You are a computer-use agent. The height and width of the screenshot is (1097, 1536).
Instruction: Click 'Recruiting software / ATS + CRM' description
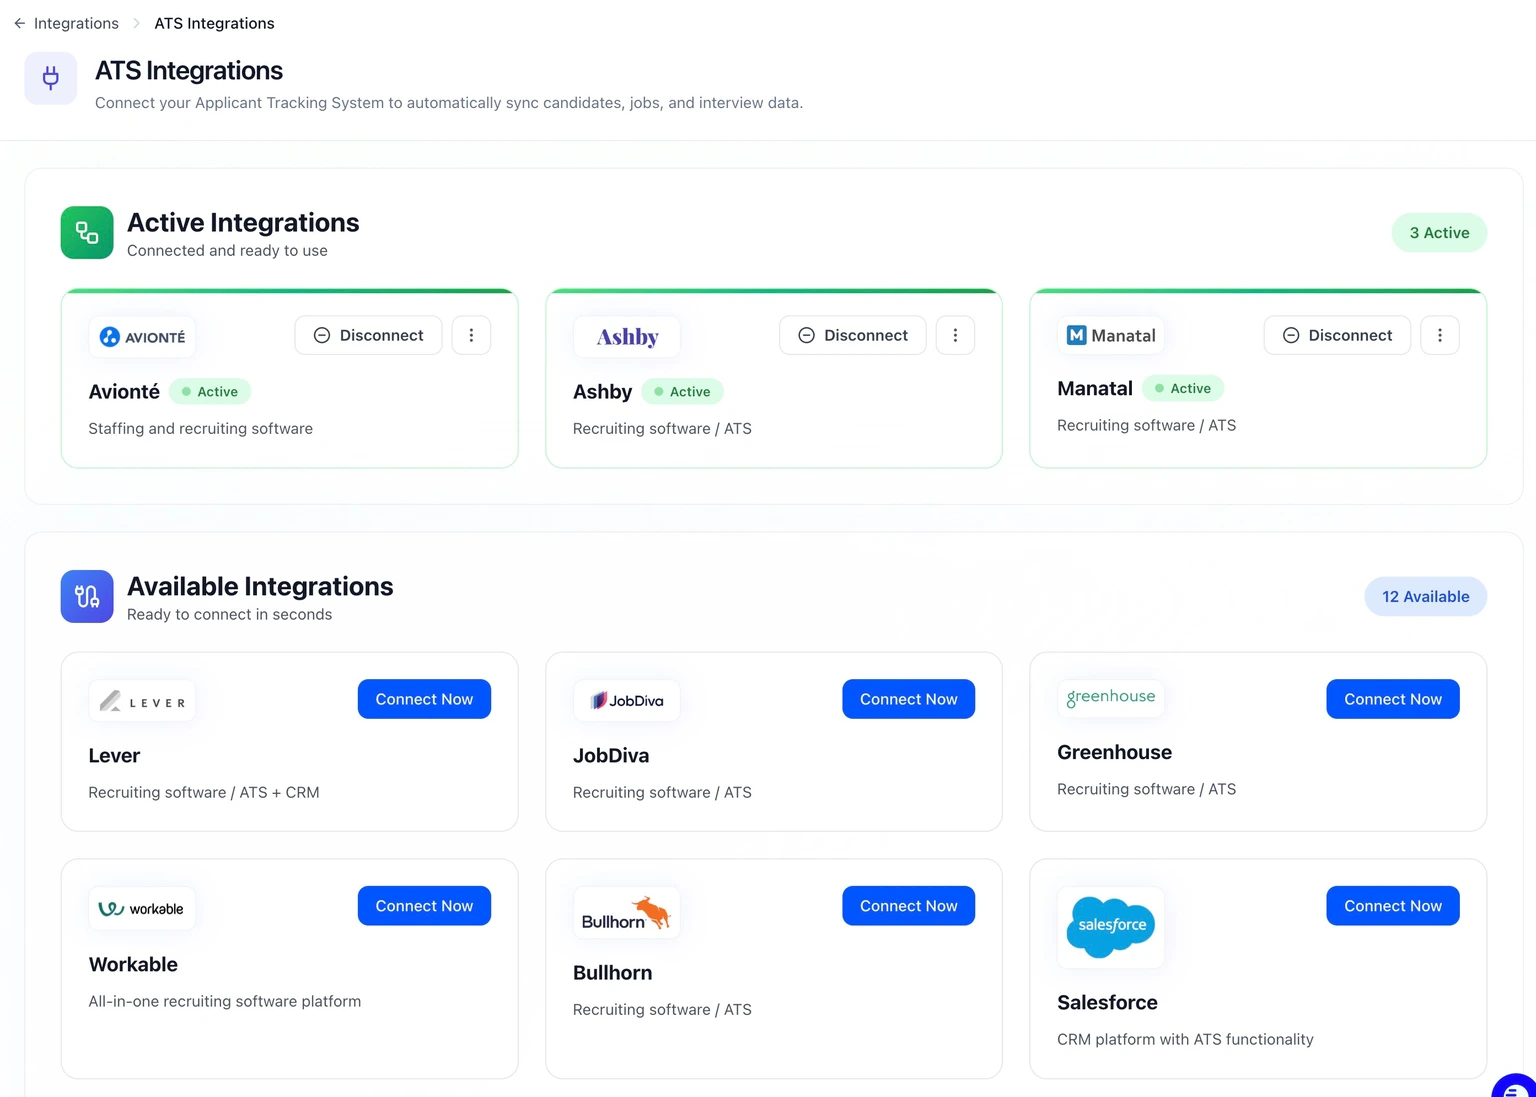[204, 793]
